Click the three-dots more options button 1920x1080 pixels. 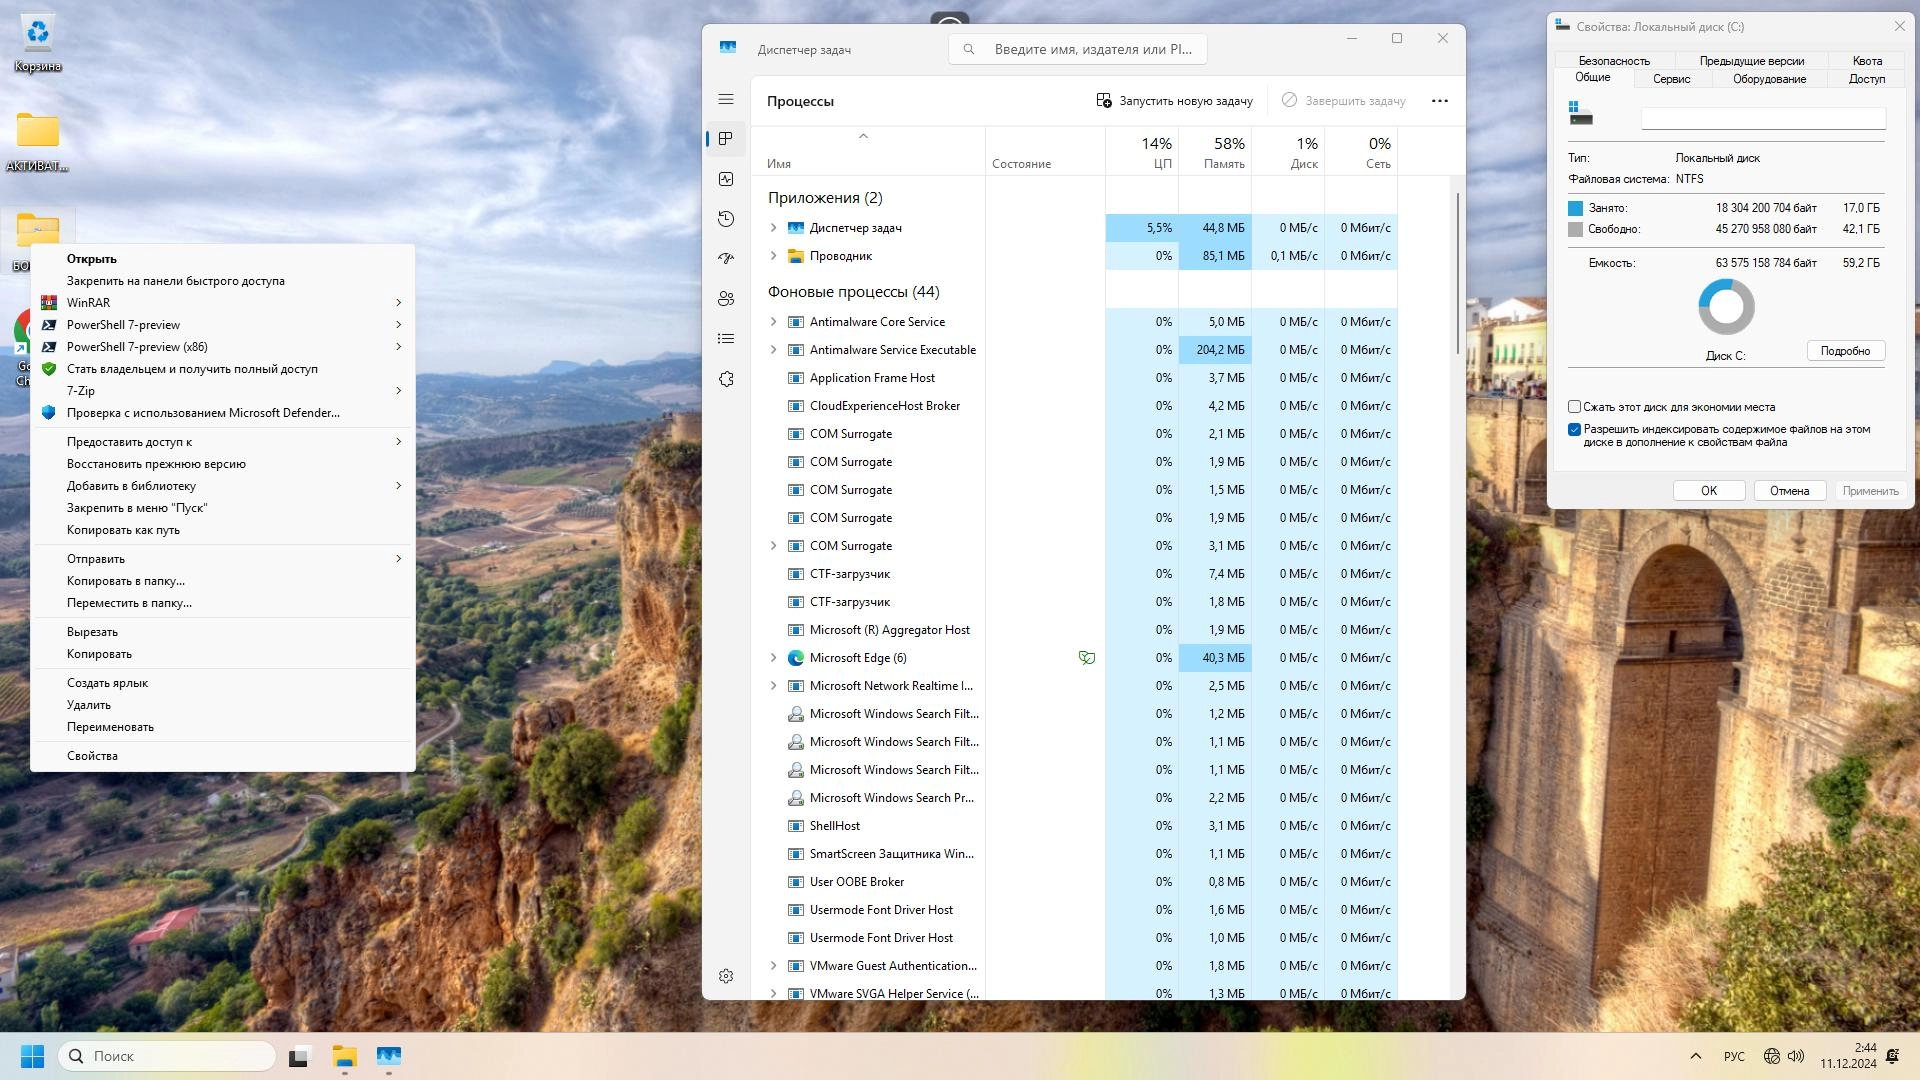point(1439,101)
